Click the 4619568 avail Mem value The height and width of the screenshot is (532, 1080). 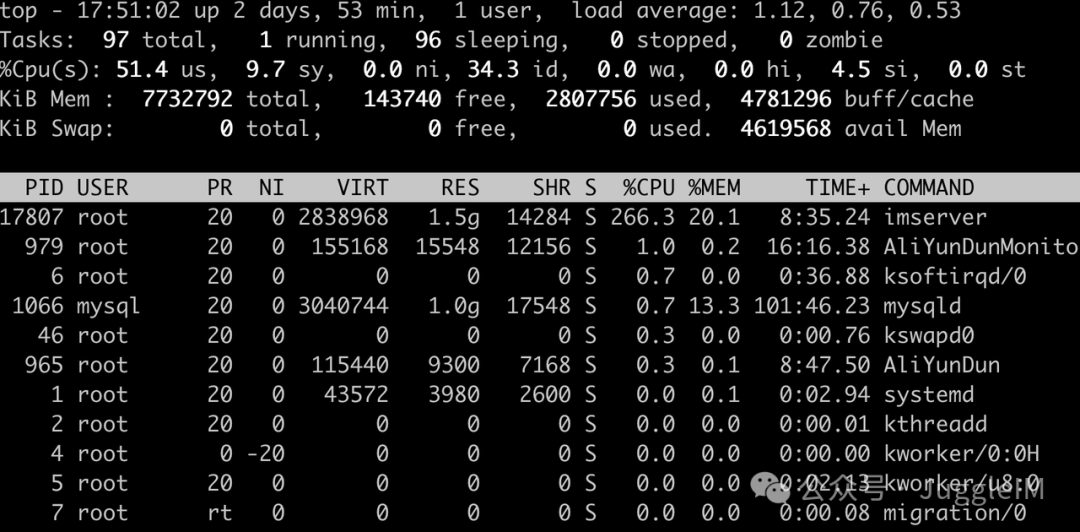tap(785, 129)
